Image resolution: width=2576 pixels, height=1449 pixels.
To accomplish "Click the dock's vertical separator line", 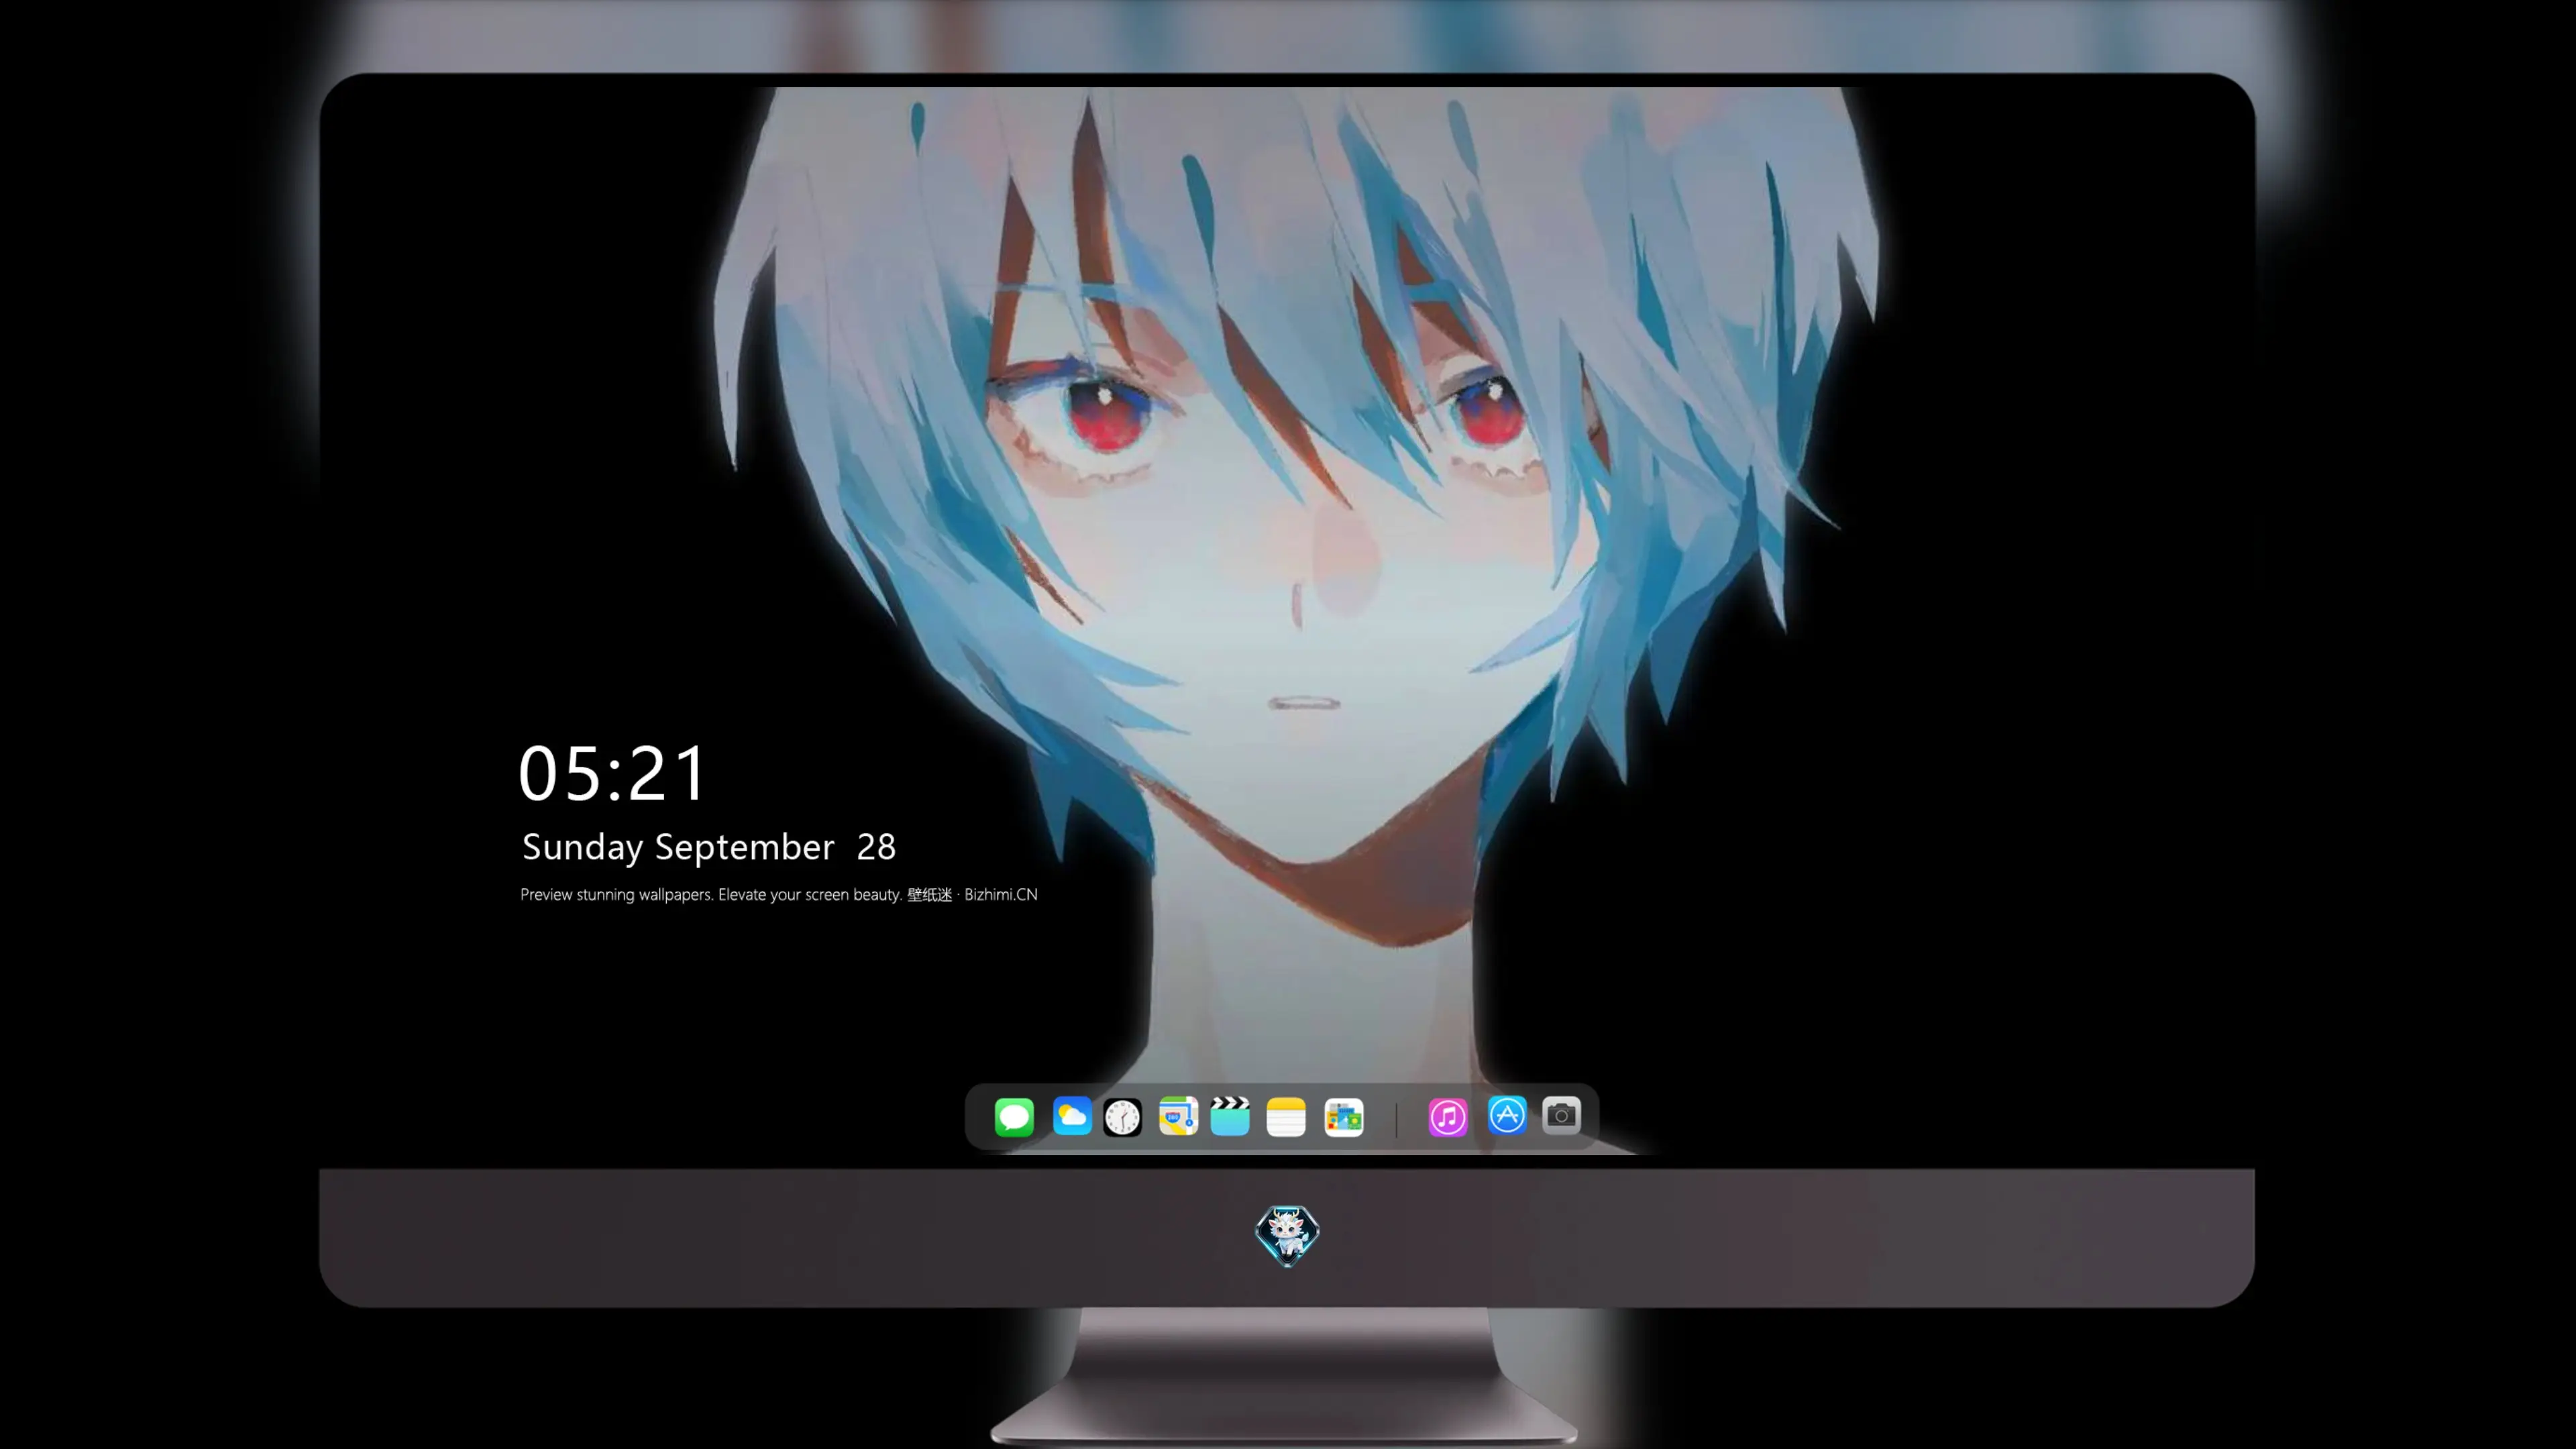I will pyautogui.click(x=1396, y=1118).
